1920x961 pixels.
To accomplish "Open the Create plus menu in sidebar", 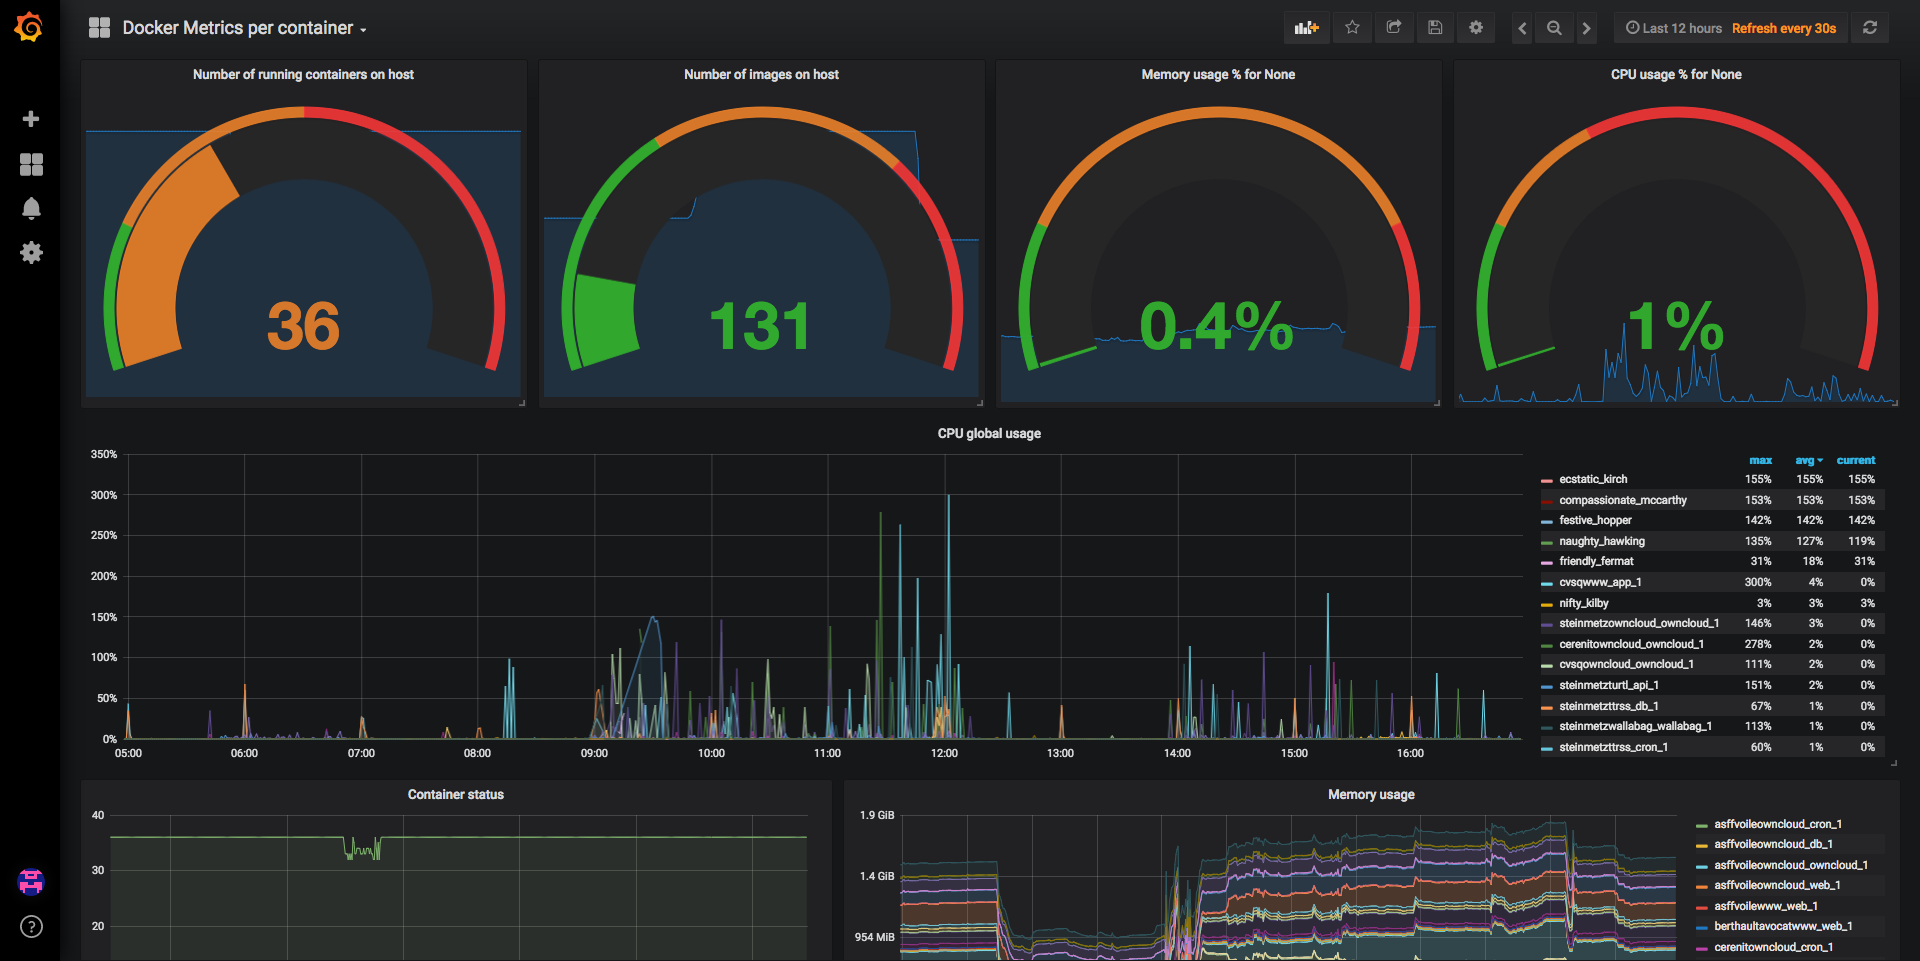I will coord(31,119).
